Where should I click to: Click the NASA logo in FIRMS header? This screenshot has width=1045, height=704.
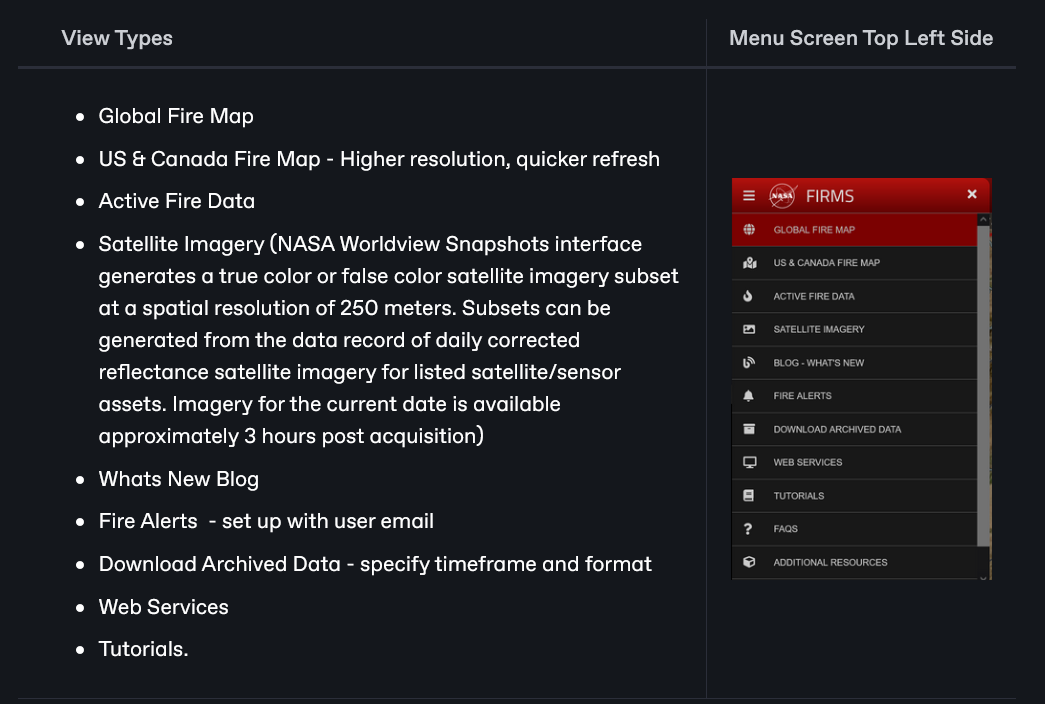coord(782,196)
